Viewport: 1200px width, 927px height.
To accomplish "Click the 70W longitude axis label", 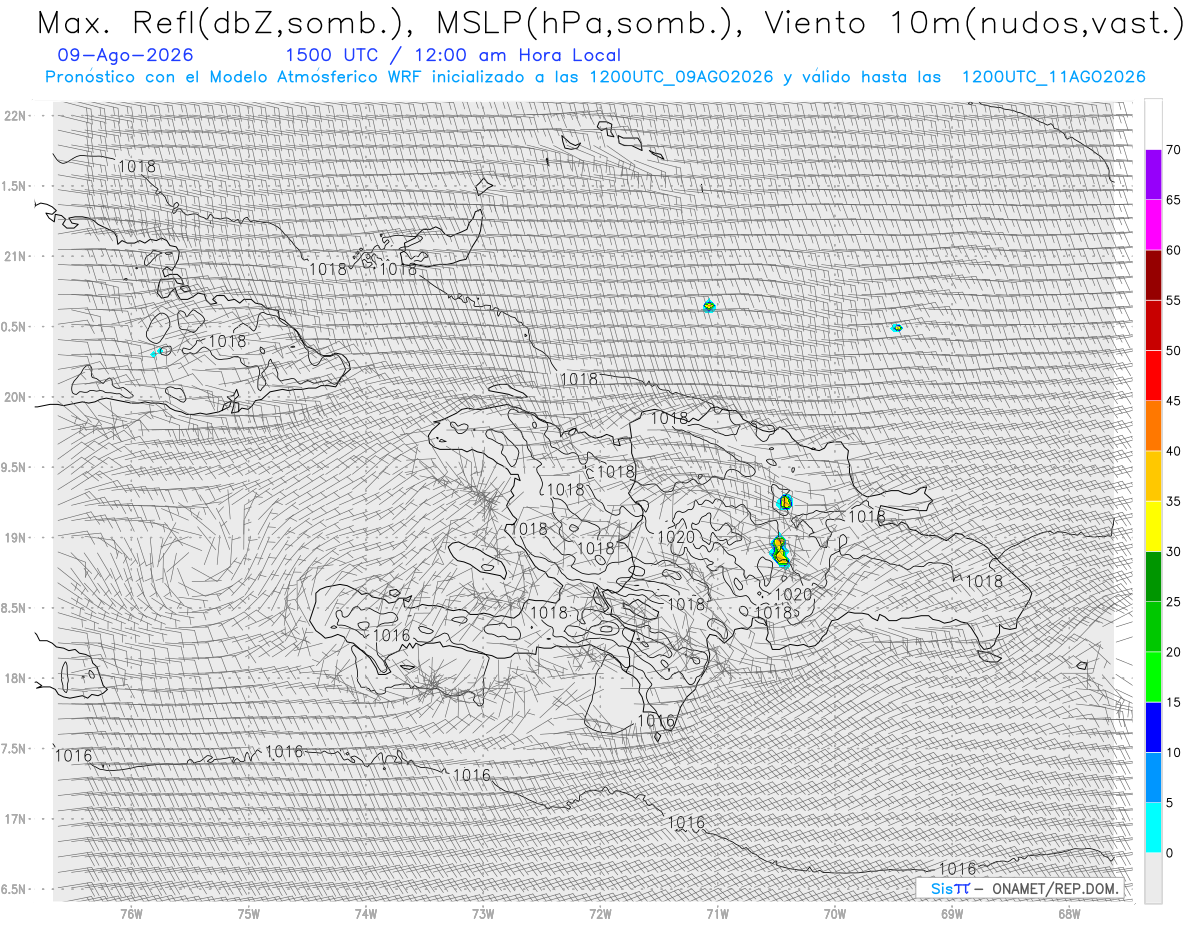I will click(x=835, y=914).
